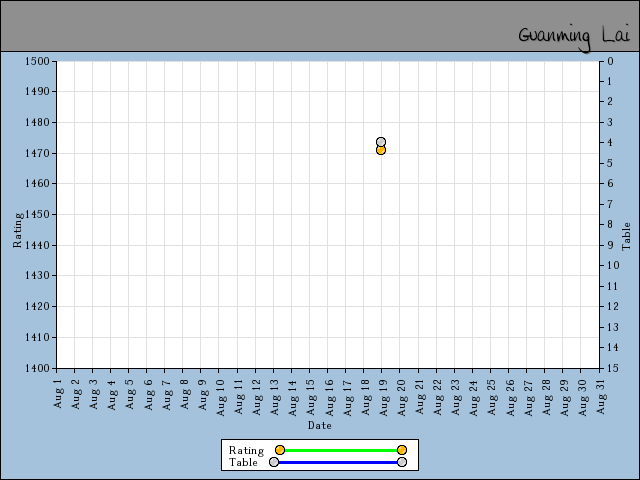Click the '10' table axis value
640x480 pixels.
point(613,265)
